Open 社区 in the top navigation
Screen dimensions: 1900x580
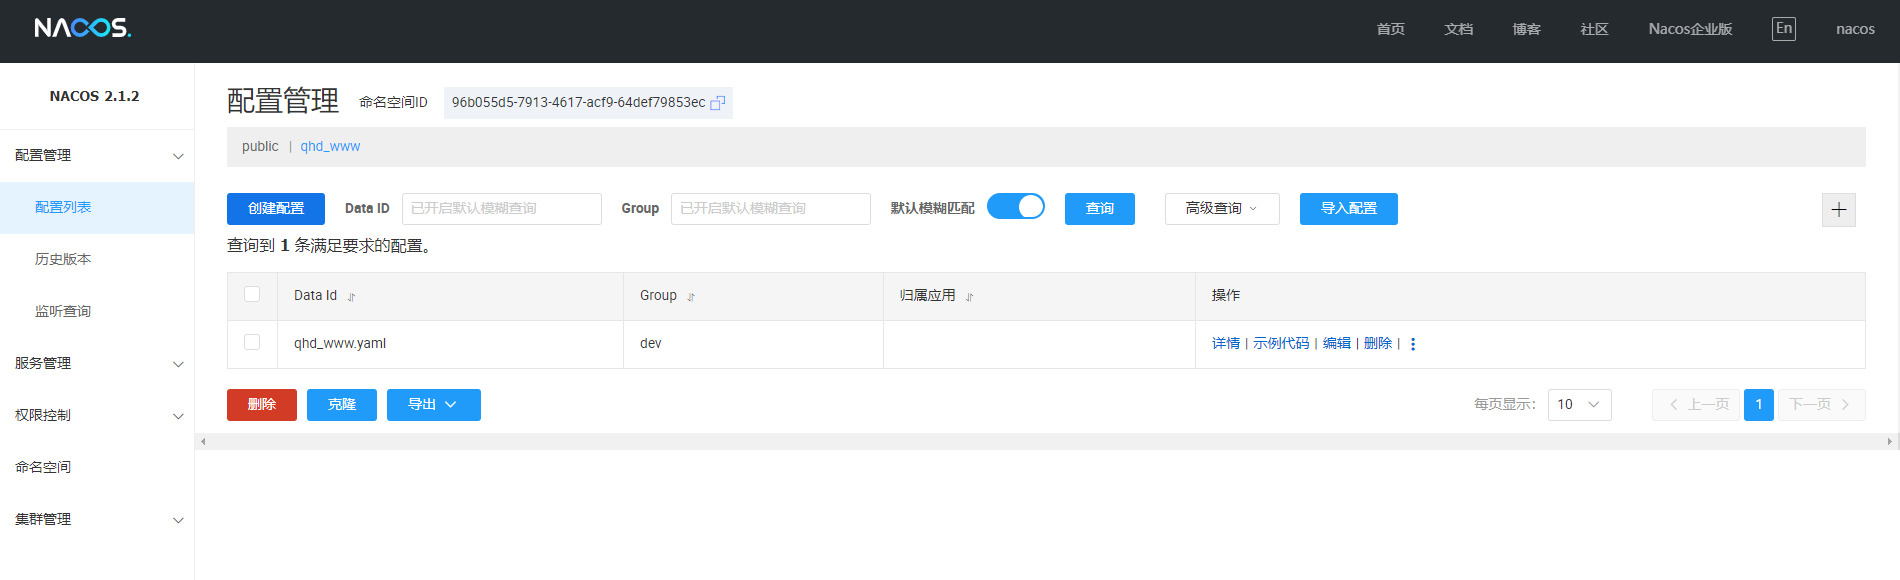point(1594,29)
